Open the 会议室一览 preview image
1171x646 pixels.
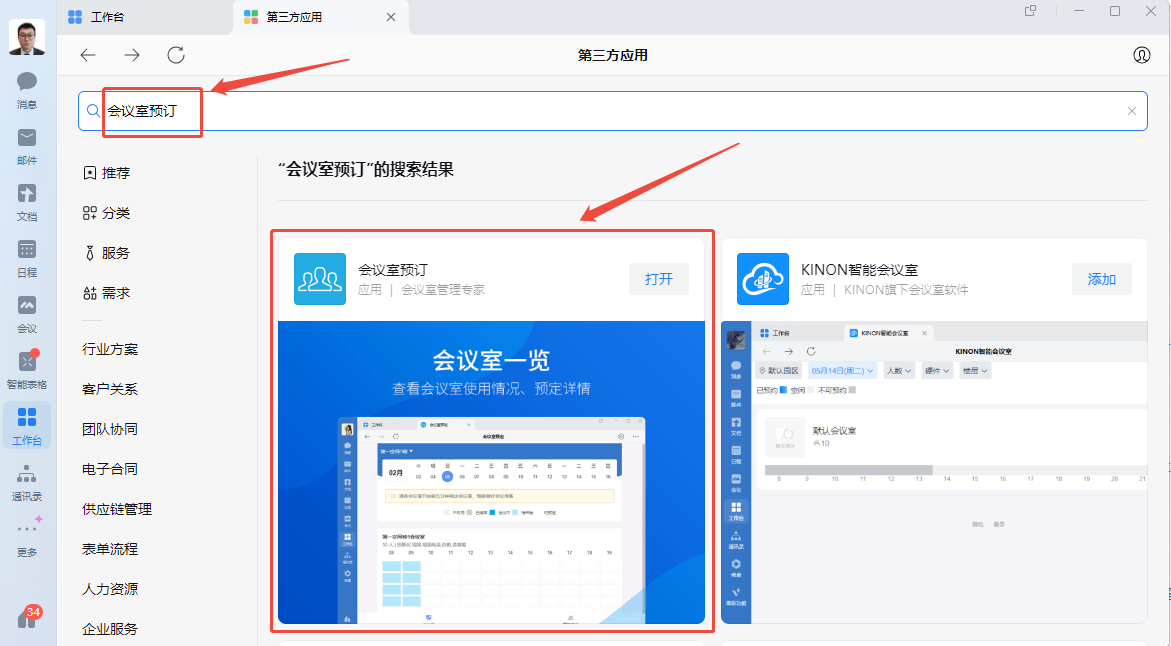tap(491, 472)
